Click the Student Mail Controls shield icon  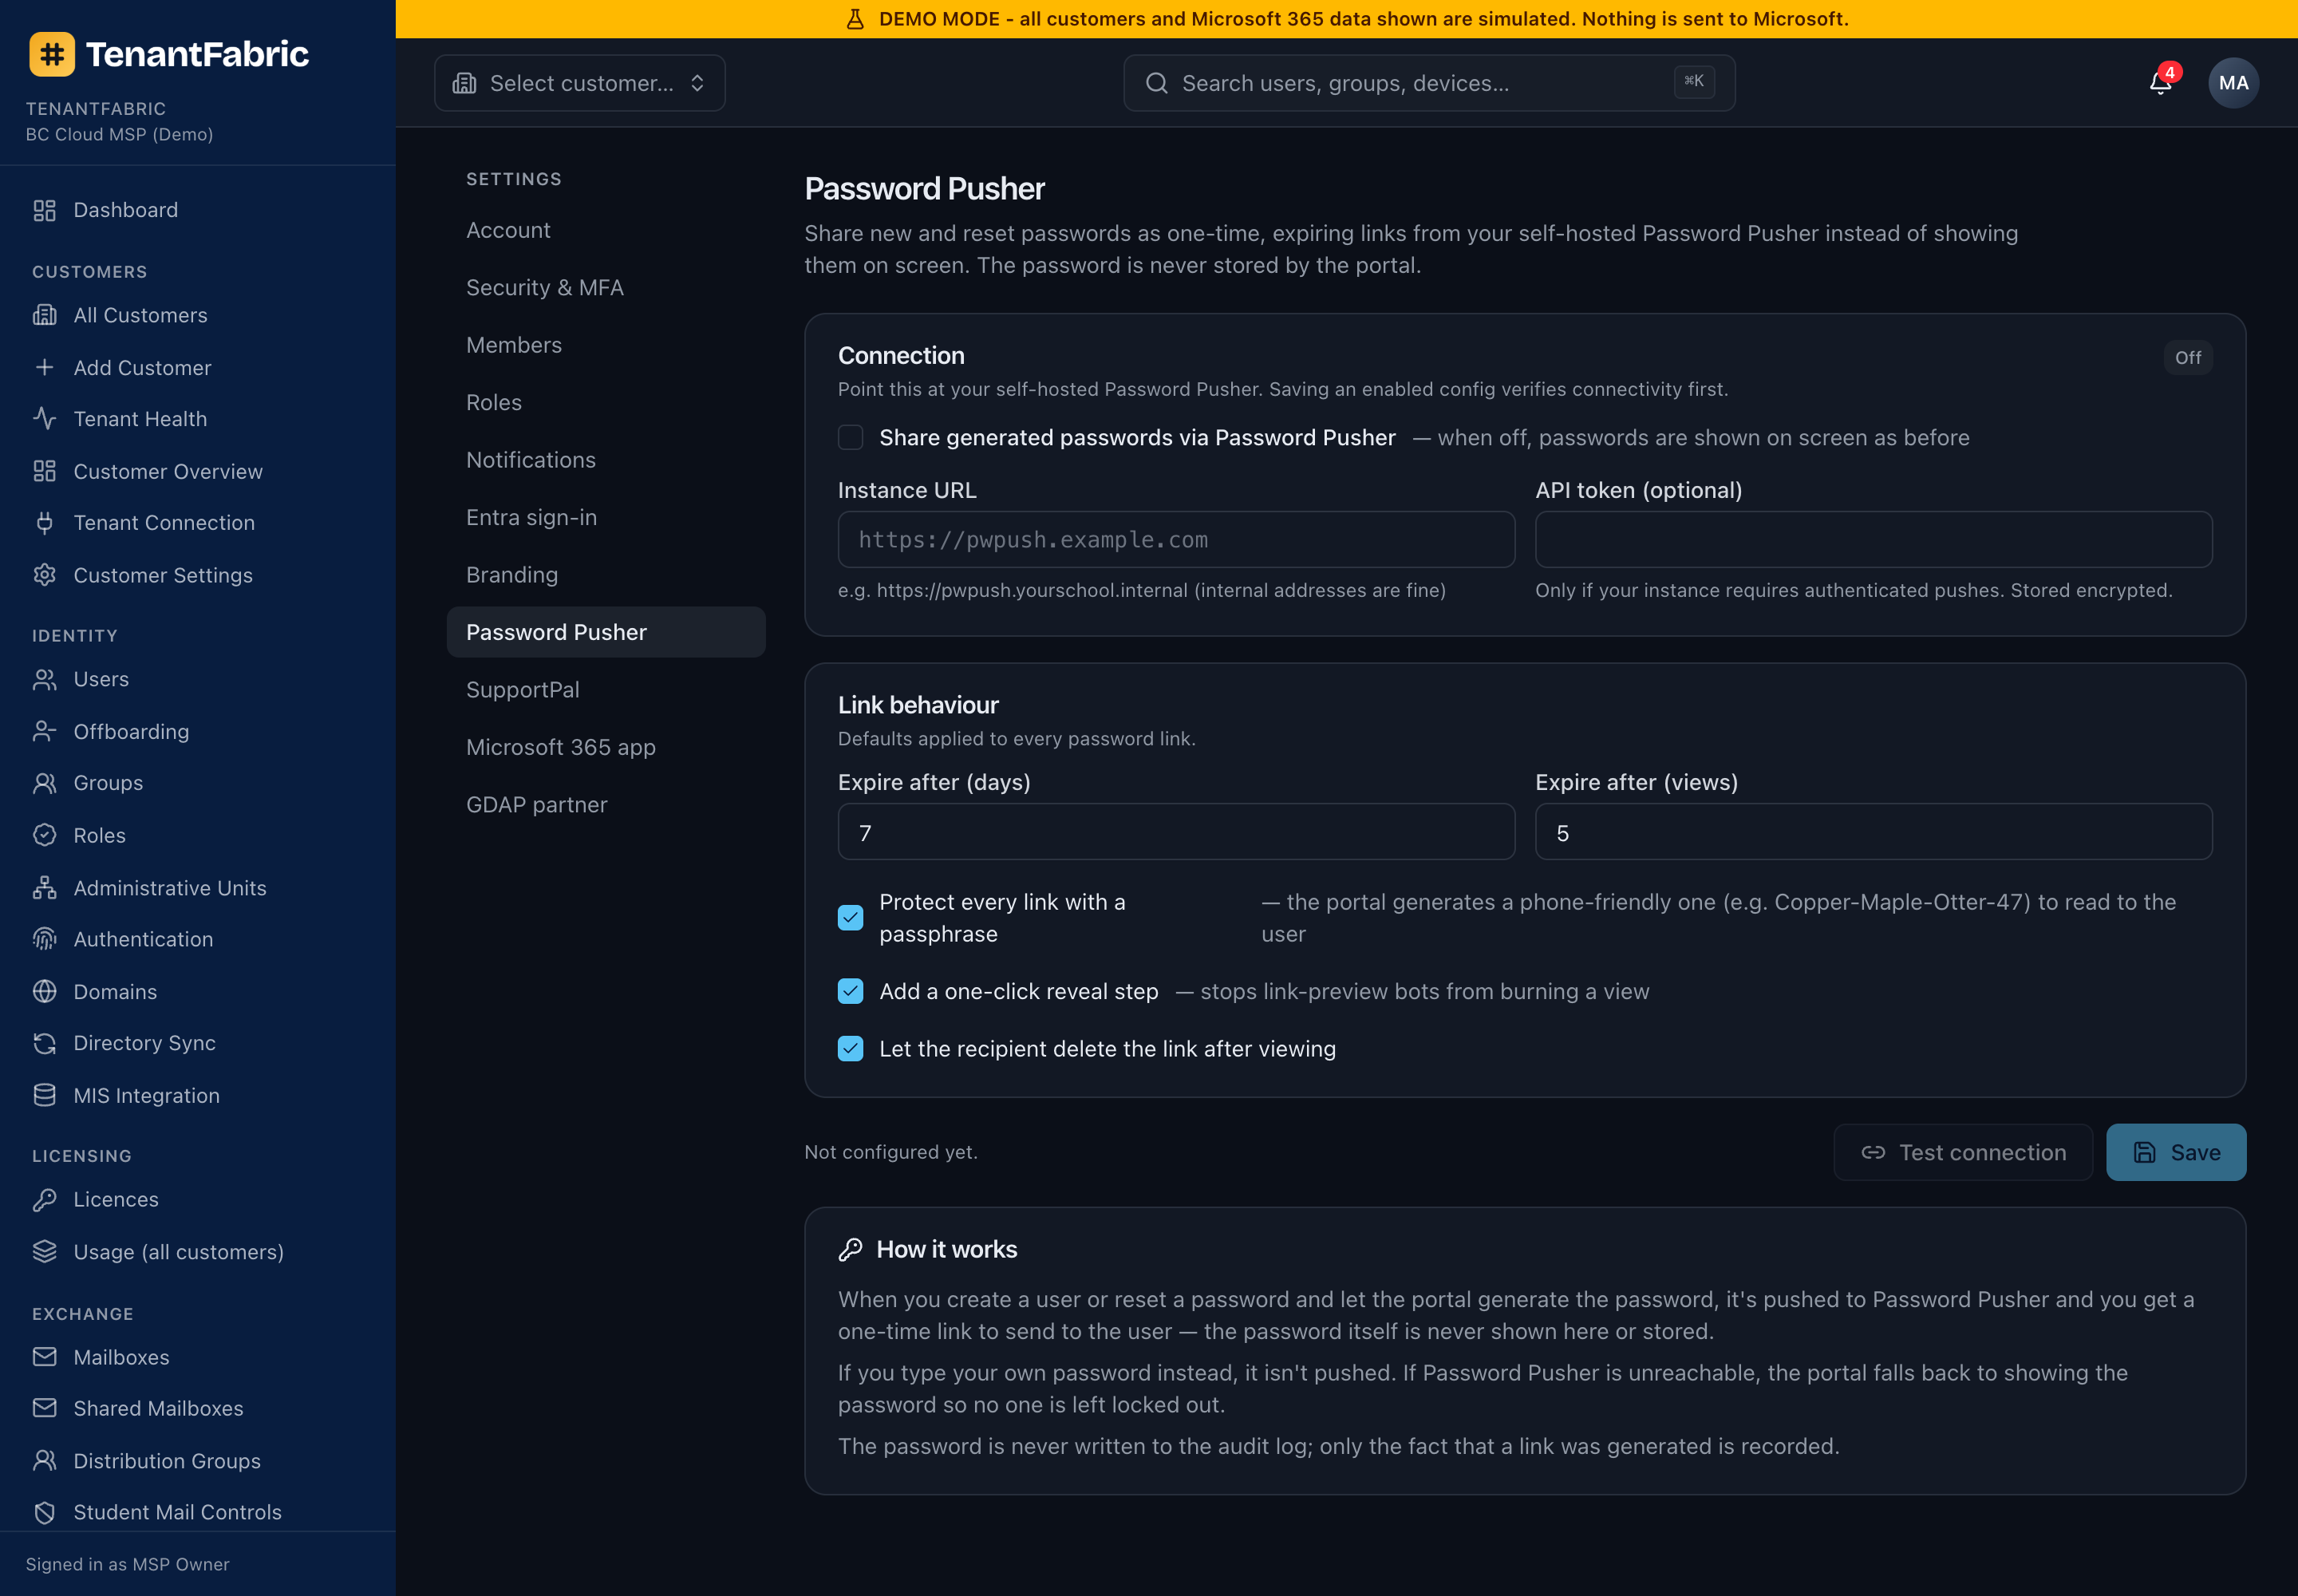pos(44,1512)
